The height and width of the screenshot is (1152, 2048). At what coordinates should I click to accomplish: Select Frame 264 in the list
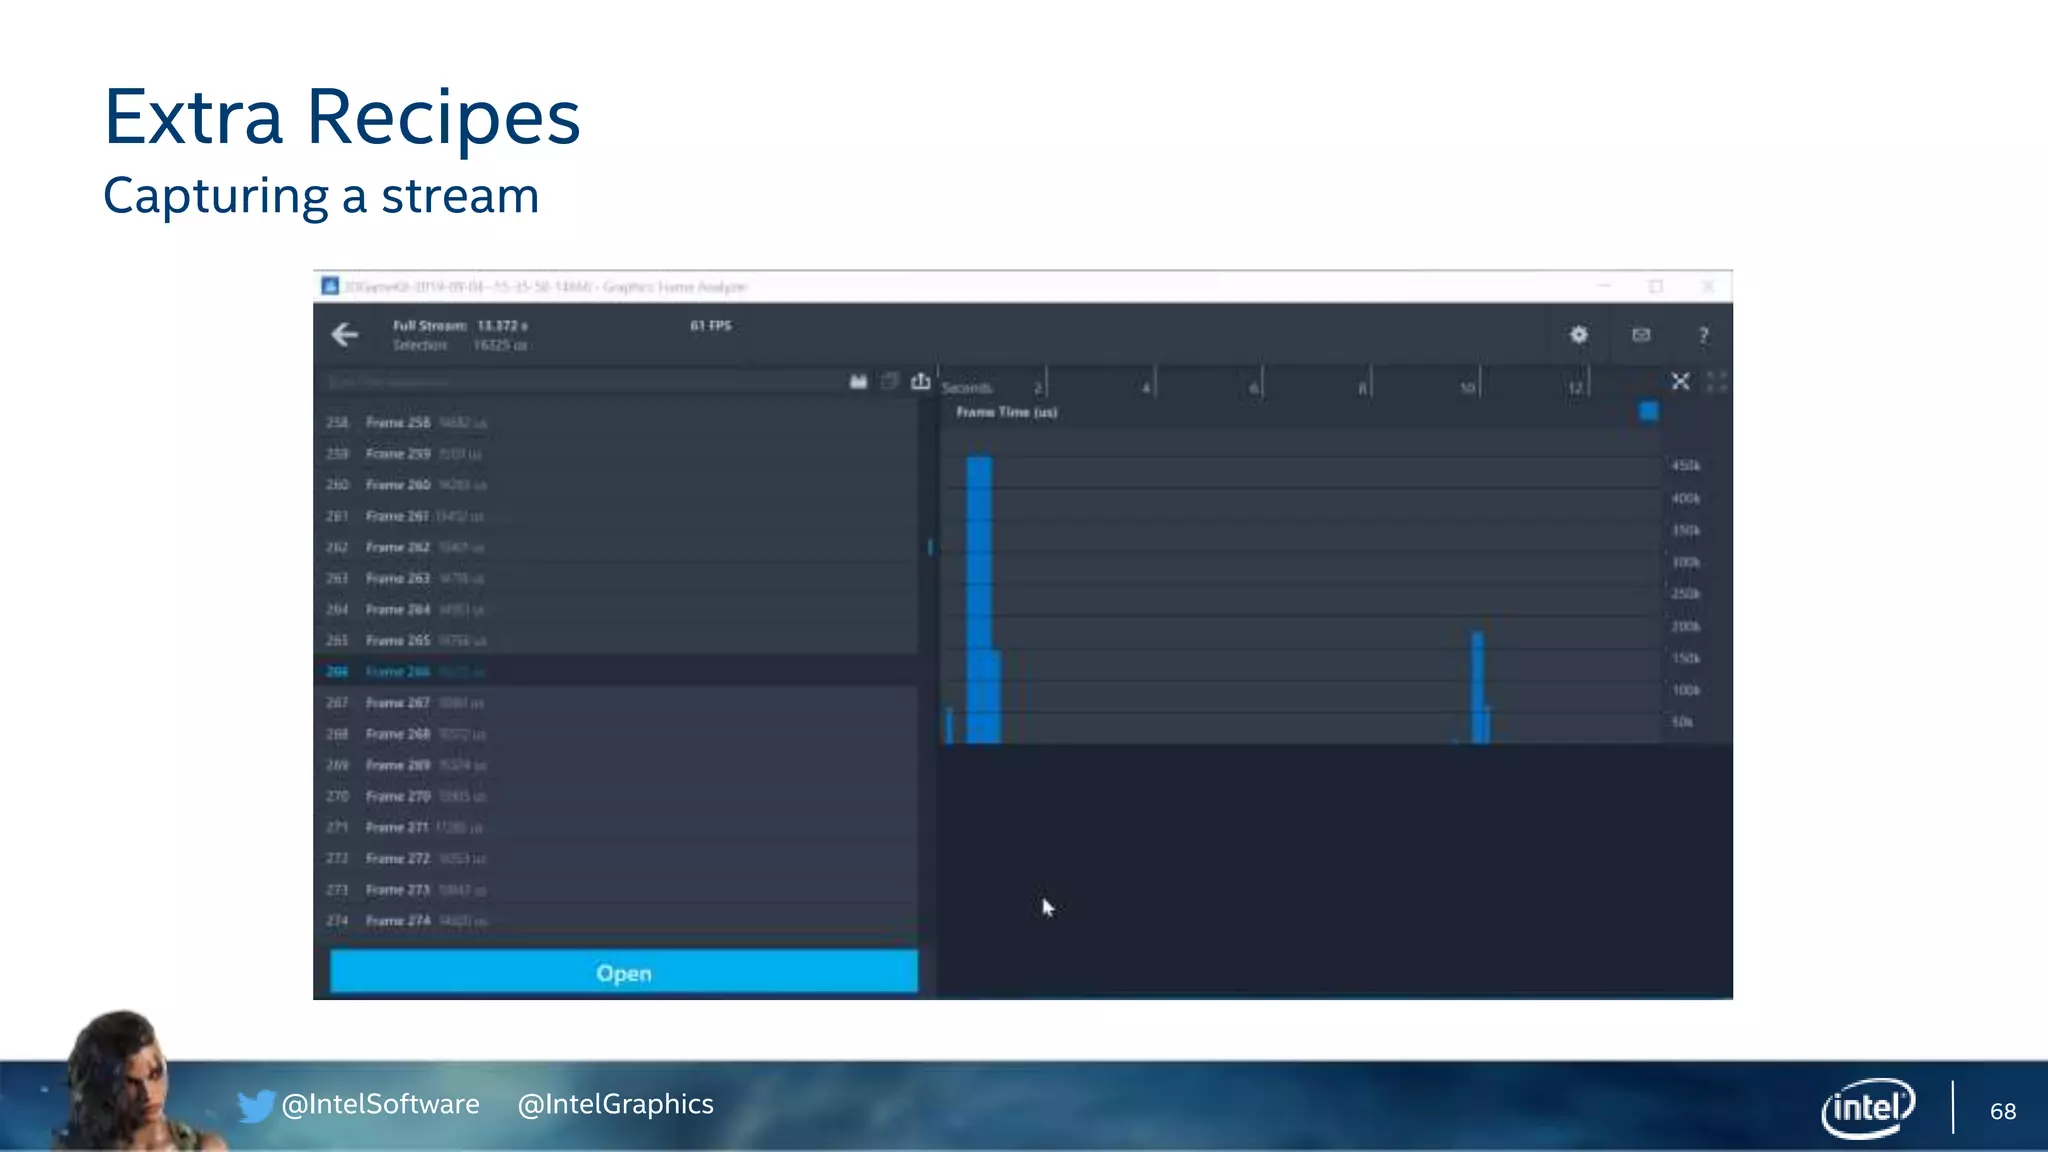[616, 609]
